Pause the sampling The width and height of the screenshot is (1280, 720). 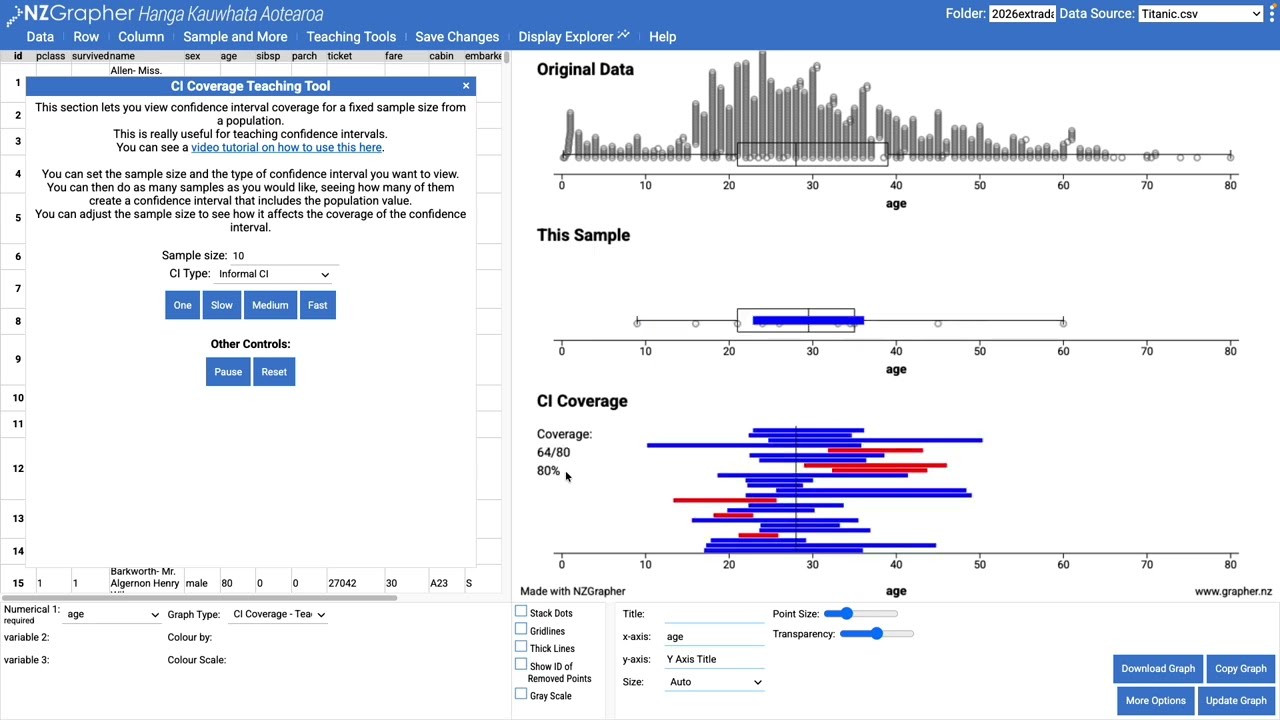click(228, 372)
